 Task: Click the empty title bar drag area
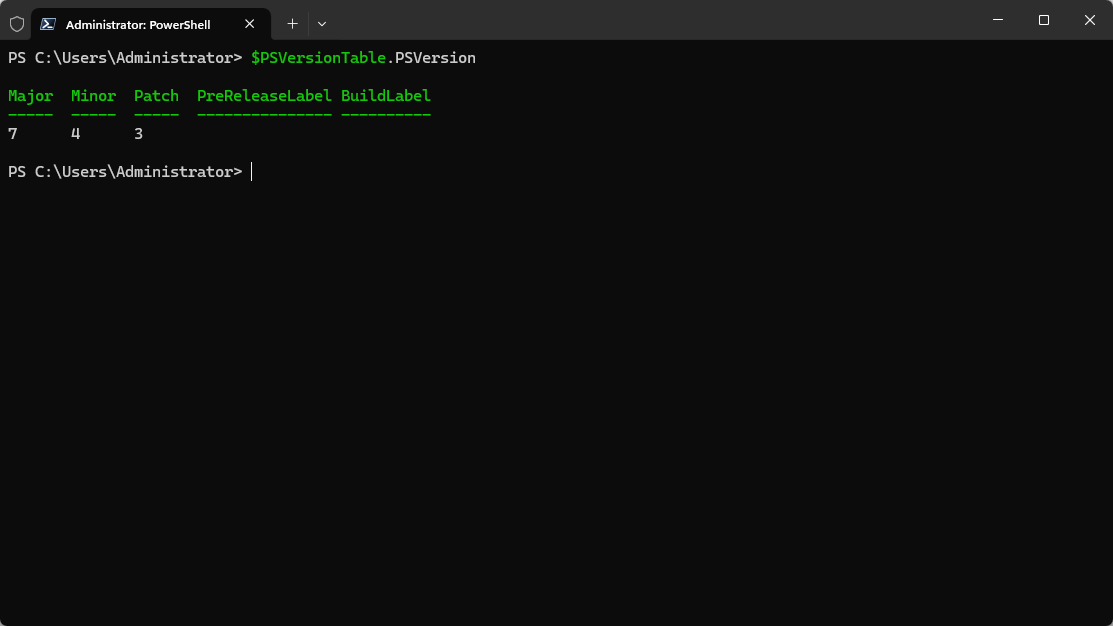[x=650, y=20]
